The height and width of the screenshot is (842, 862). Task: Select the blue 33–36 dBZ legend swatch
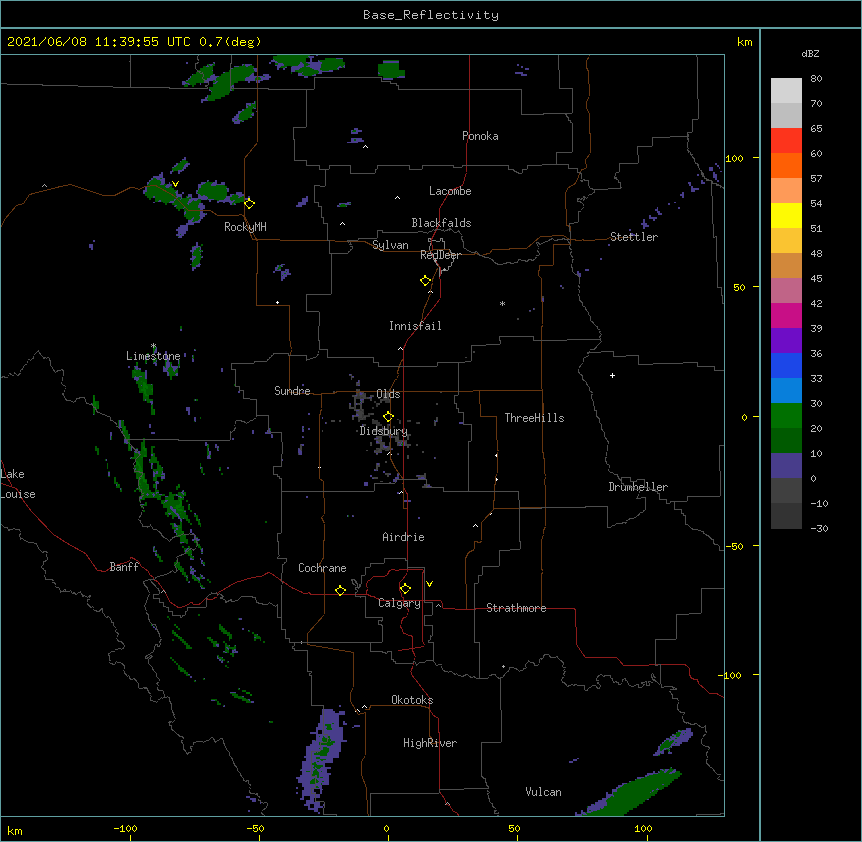coord(786,365)
